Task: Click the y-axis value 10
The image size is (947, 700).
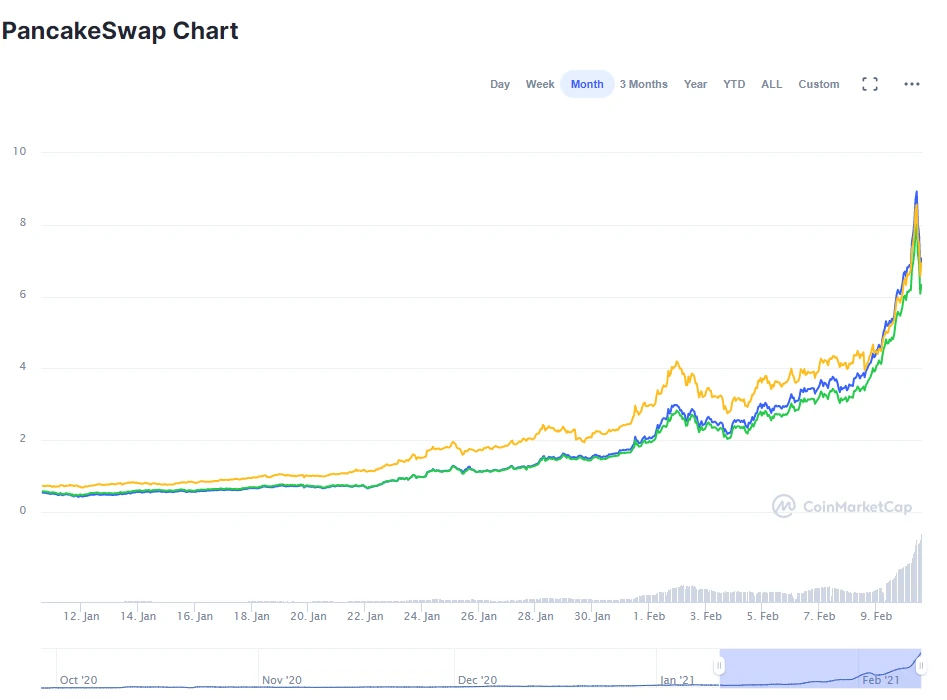Action: [19, 151]
